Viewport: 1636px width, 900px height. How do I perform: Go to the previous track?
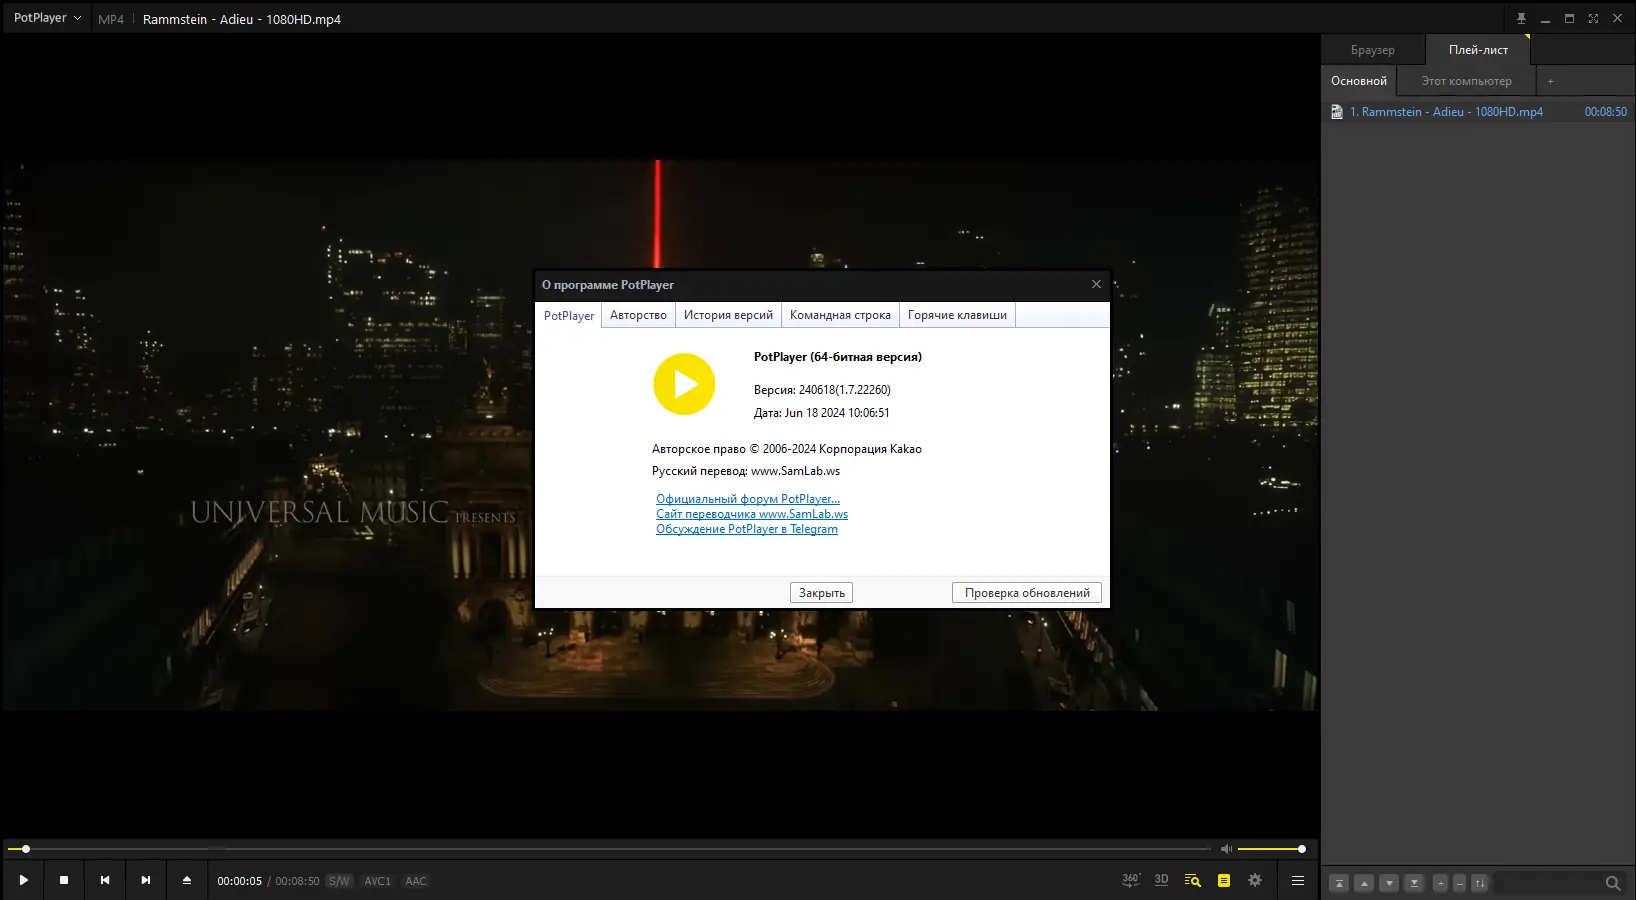[x=105, y=880]
